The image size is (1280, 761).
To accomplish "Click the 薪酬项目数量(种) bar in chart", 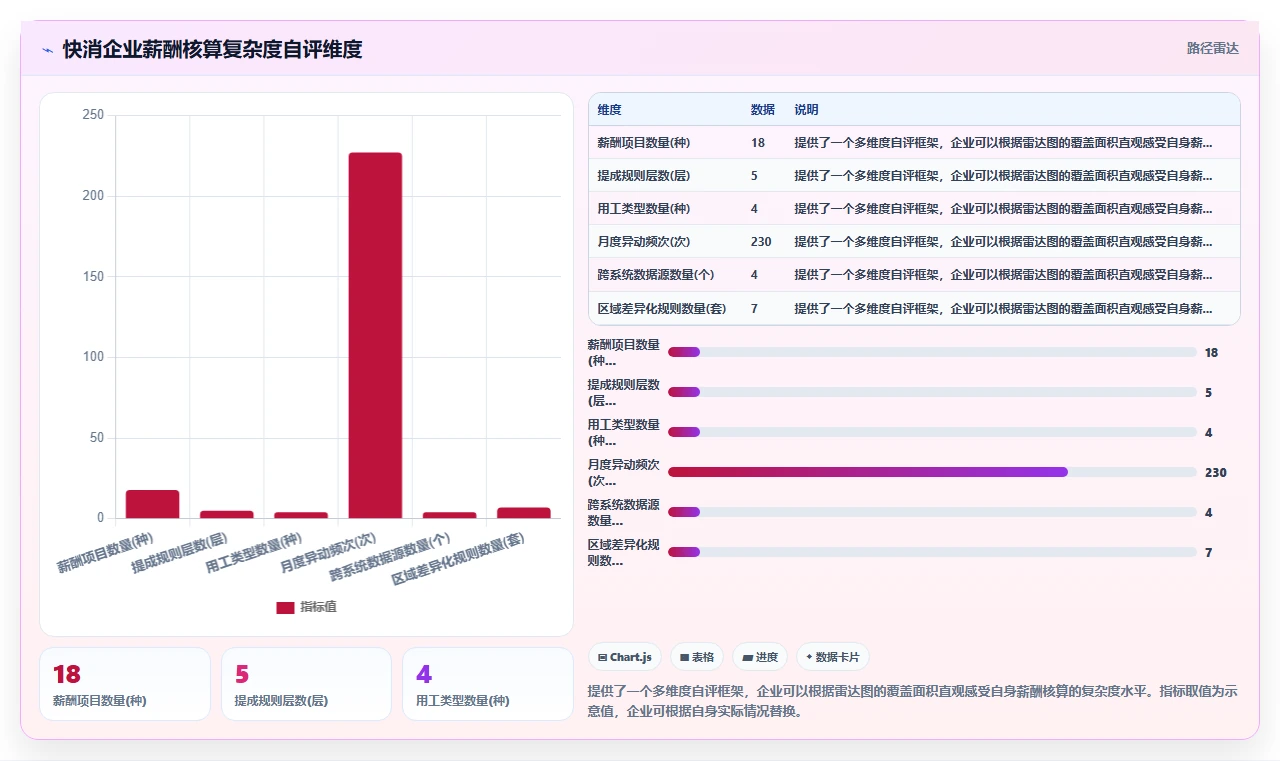I will coord(153,504).
